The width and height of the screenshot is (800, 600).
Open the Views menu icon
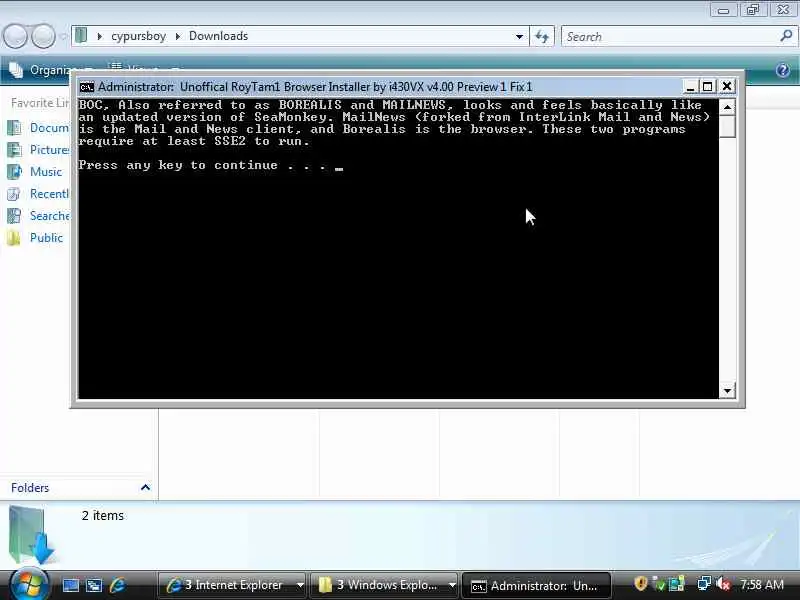coord(116,67)
